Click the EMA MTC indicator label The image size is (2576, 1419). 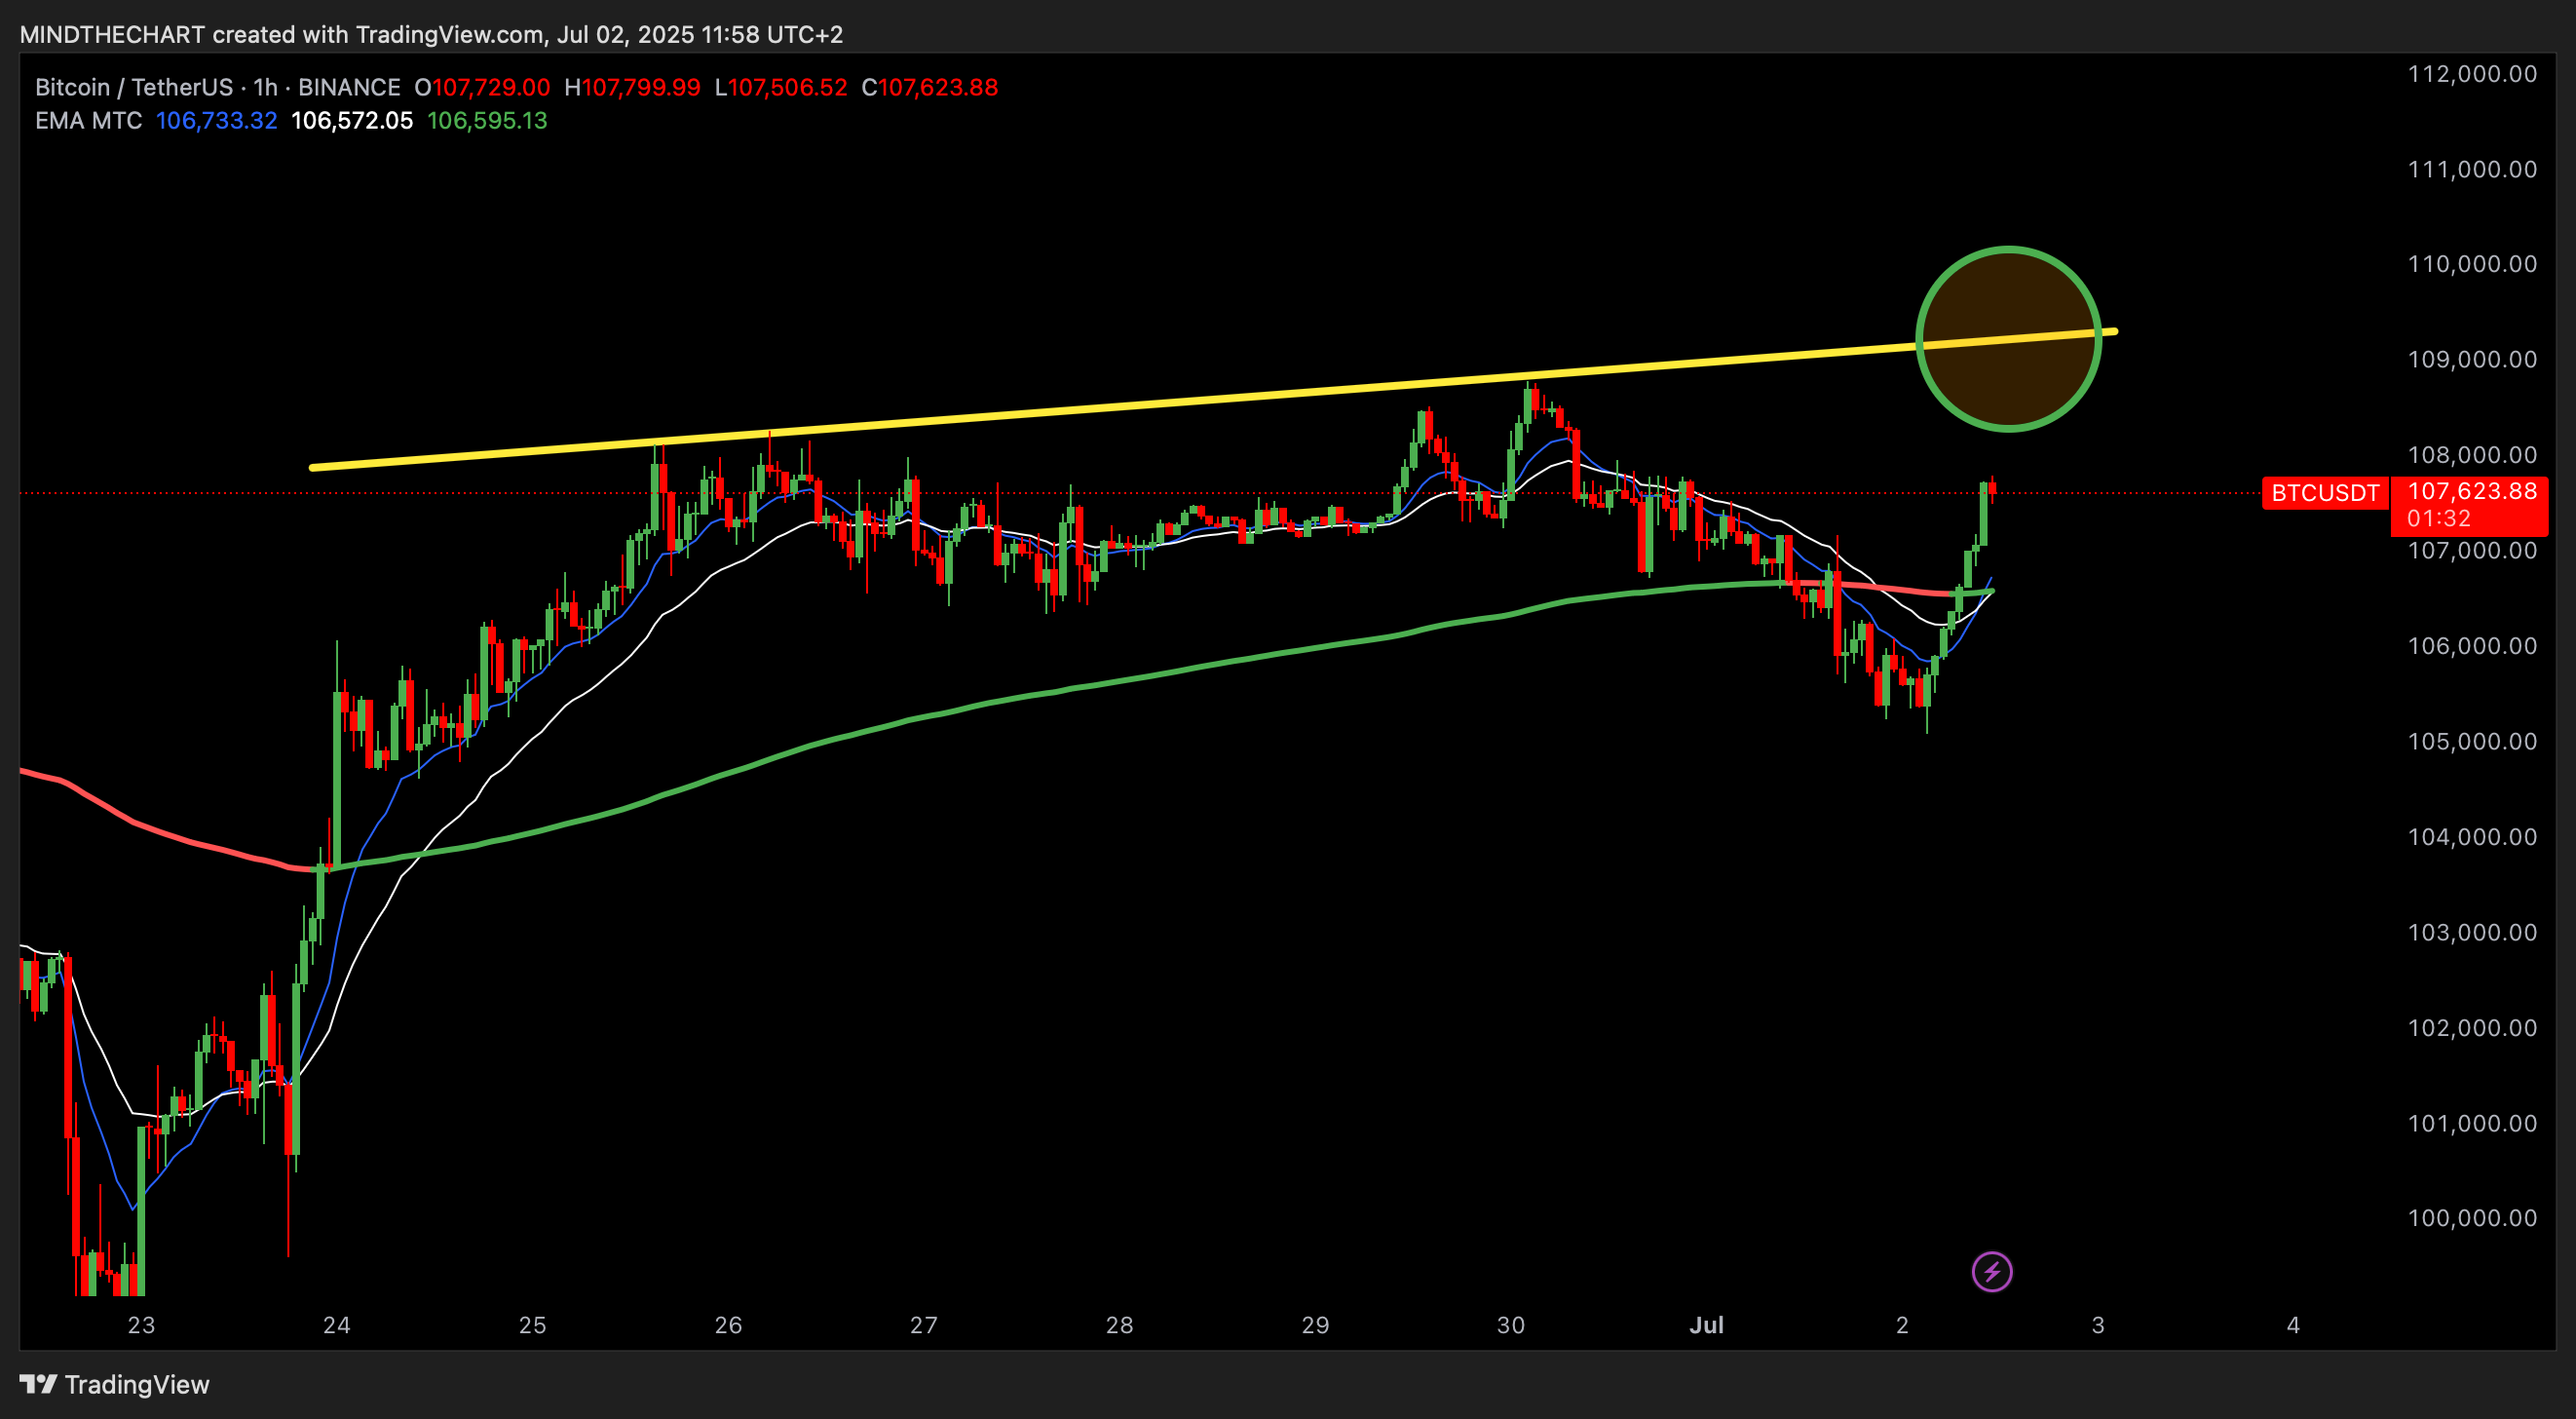88,121
